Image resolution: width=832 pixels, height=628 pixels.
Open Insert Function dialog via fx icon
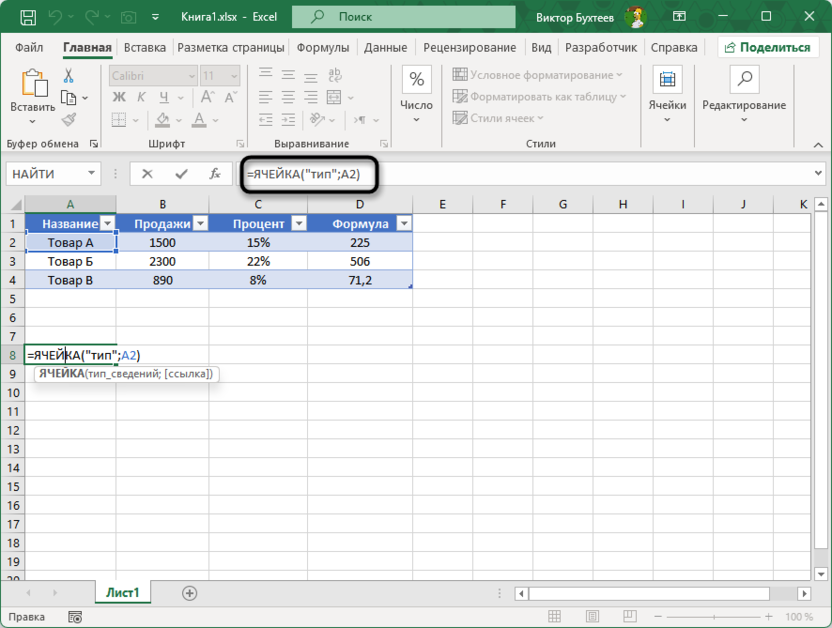(x=214, y=174)
